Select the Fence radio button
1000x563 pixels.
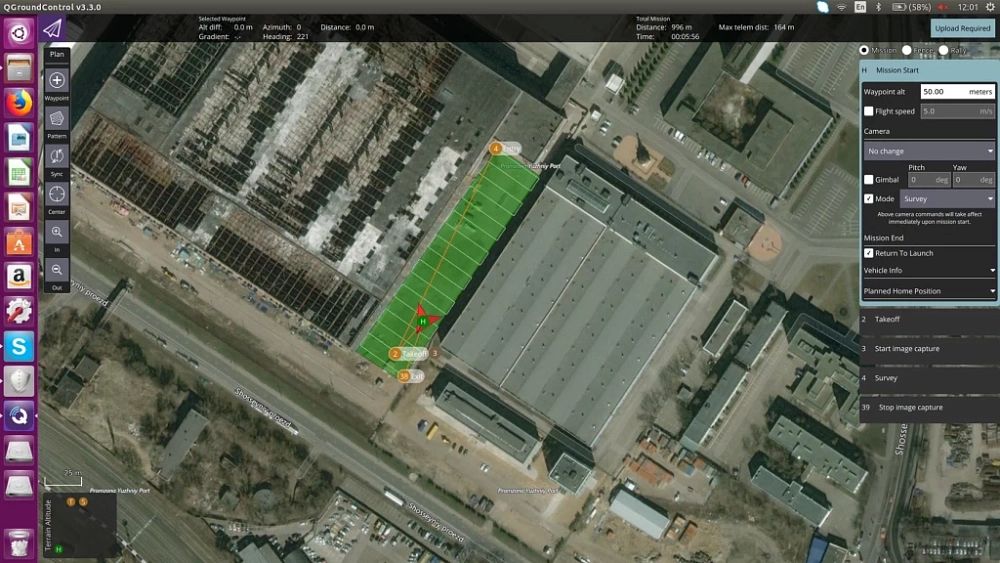907,50
